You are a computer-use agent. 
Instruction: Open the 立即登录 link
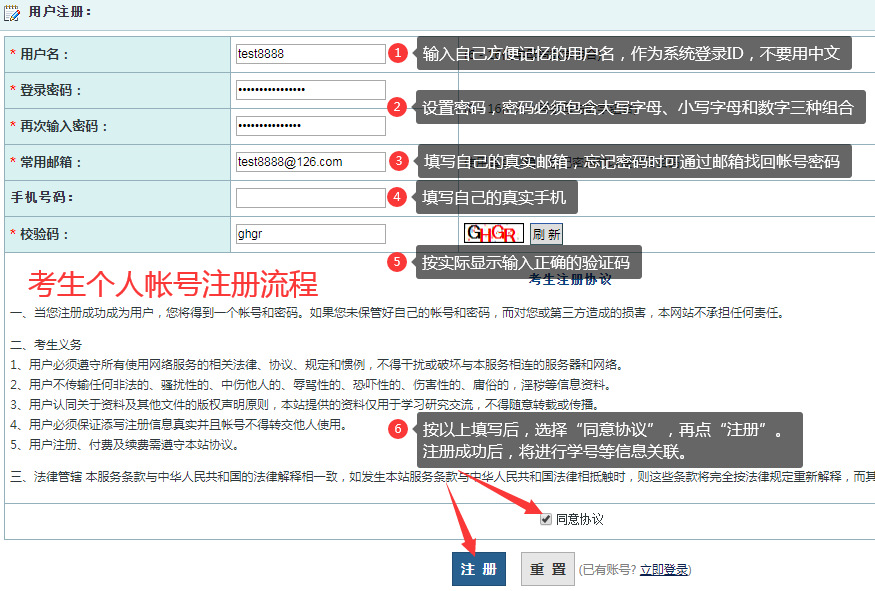coord(664,570)
